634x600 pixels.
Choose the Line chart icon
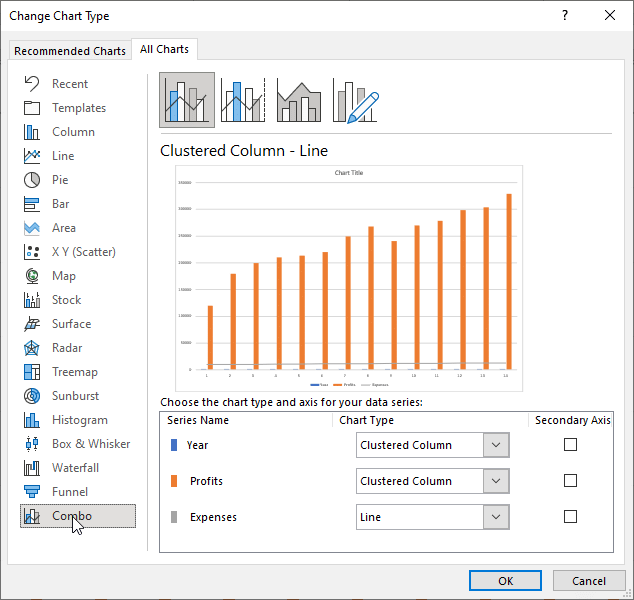32,156
